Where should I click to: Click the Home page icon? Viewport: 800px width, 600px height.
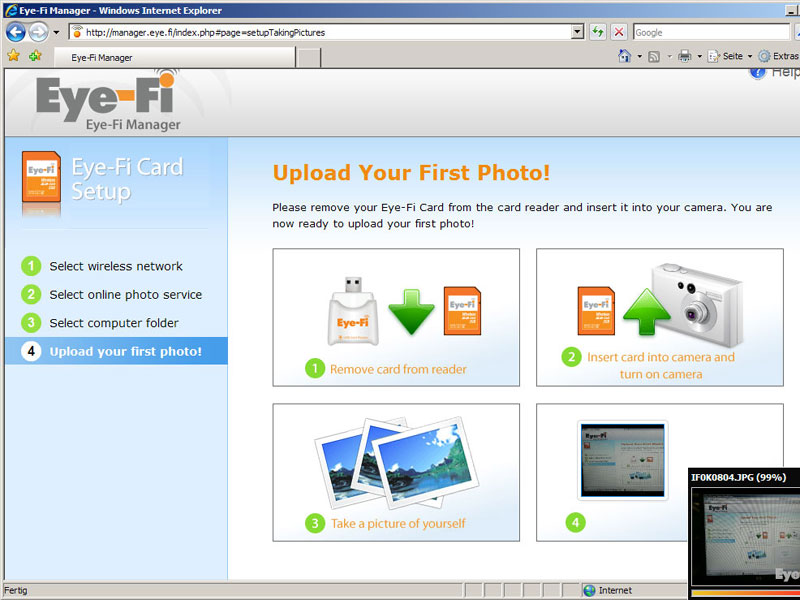coord(624,56)
